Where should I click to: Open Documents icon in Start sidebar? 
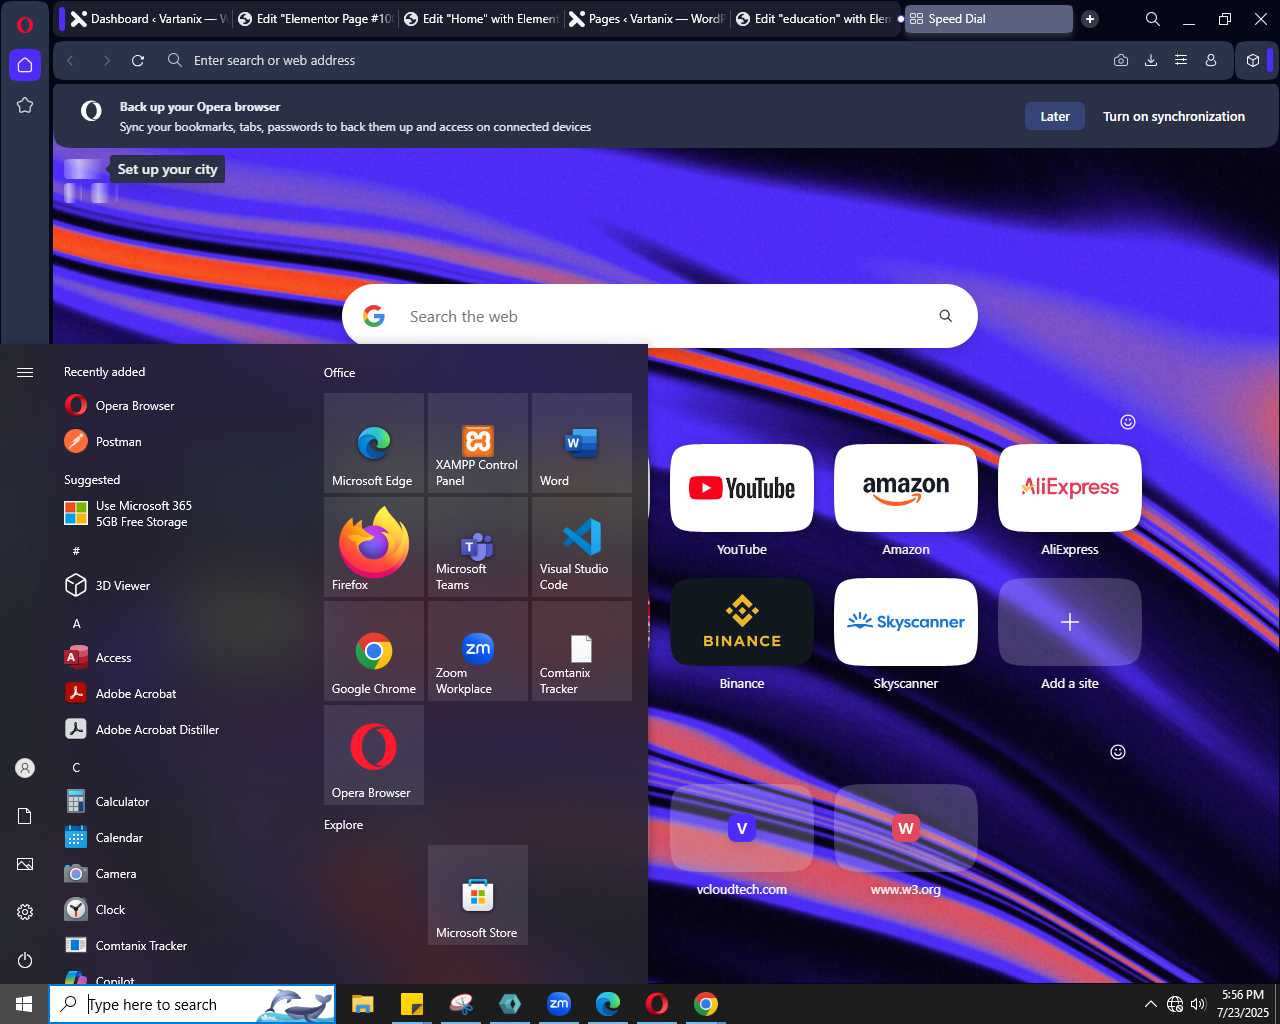25,816
